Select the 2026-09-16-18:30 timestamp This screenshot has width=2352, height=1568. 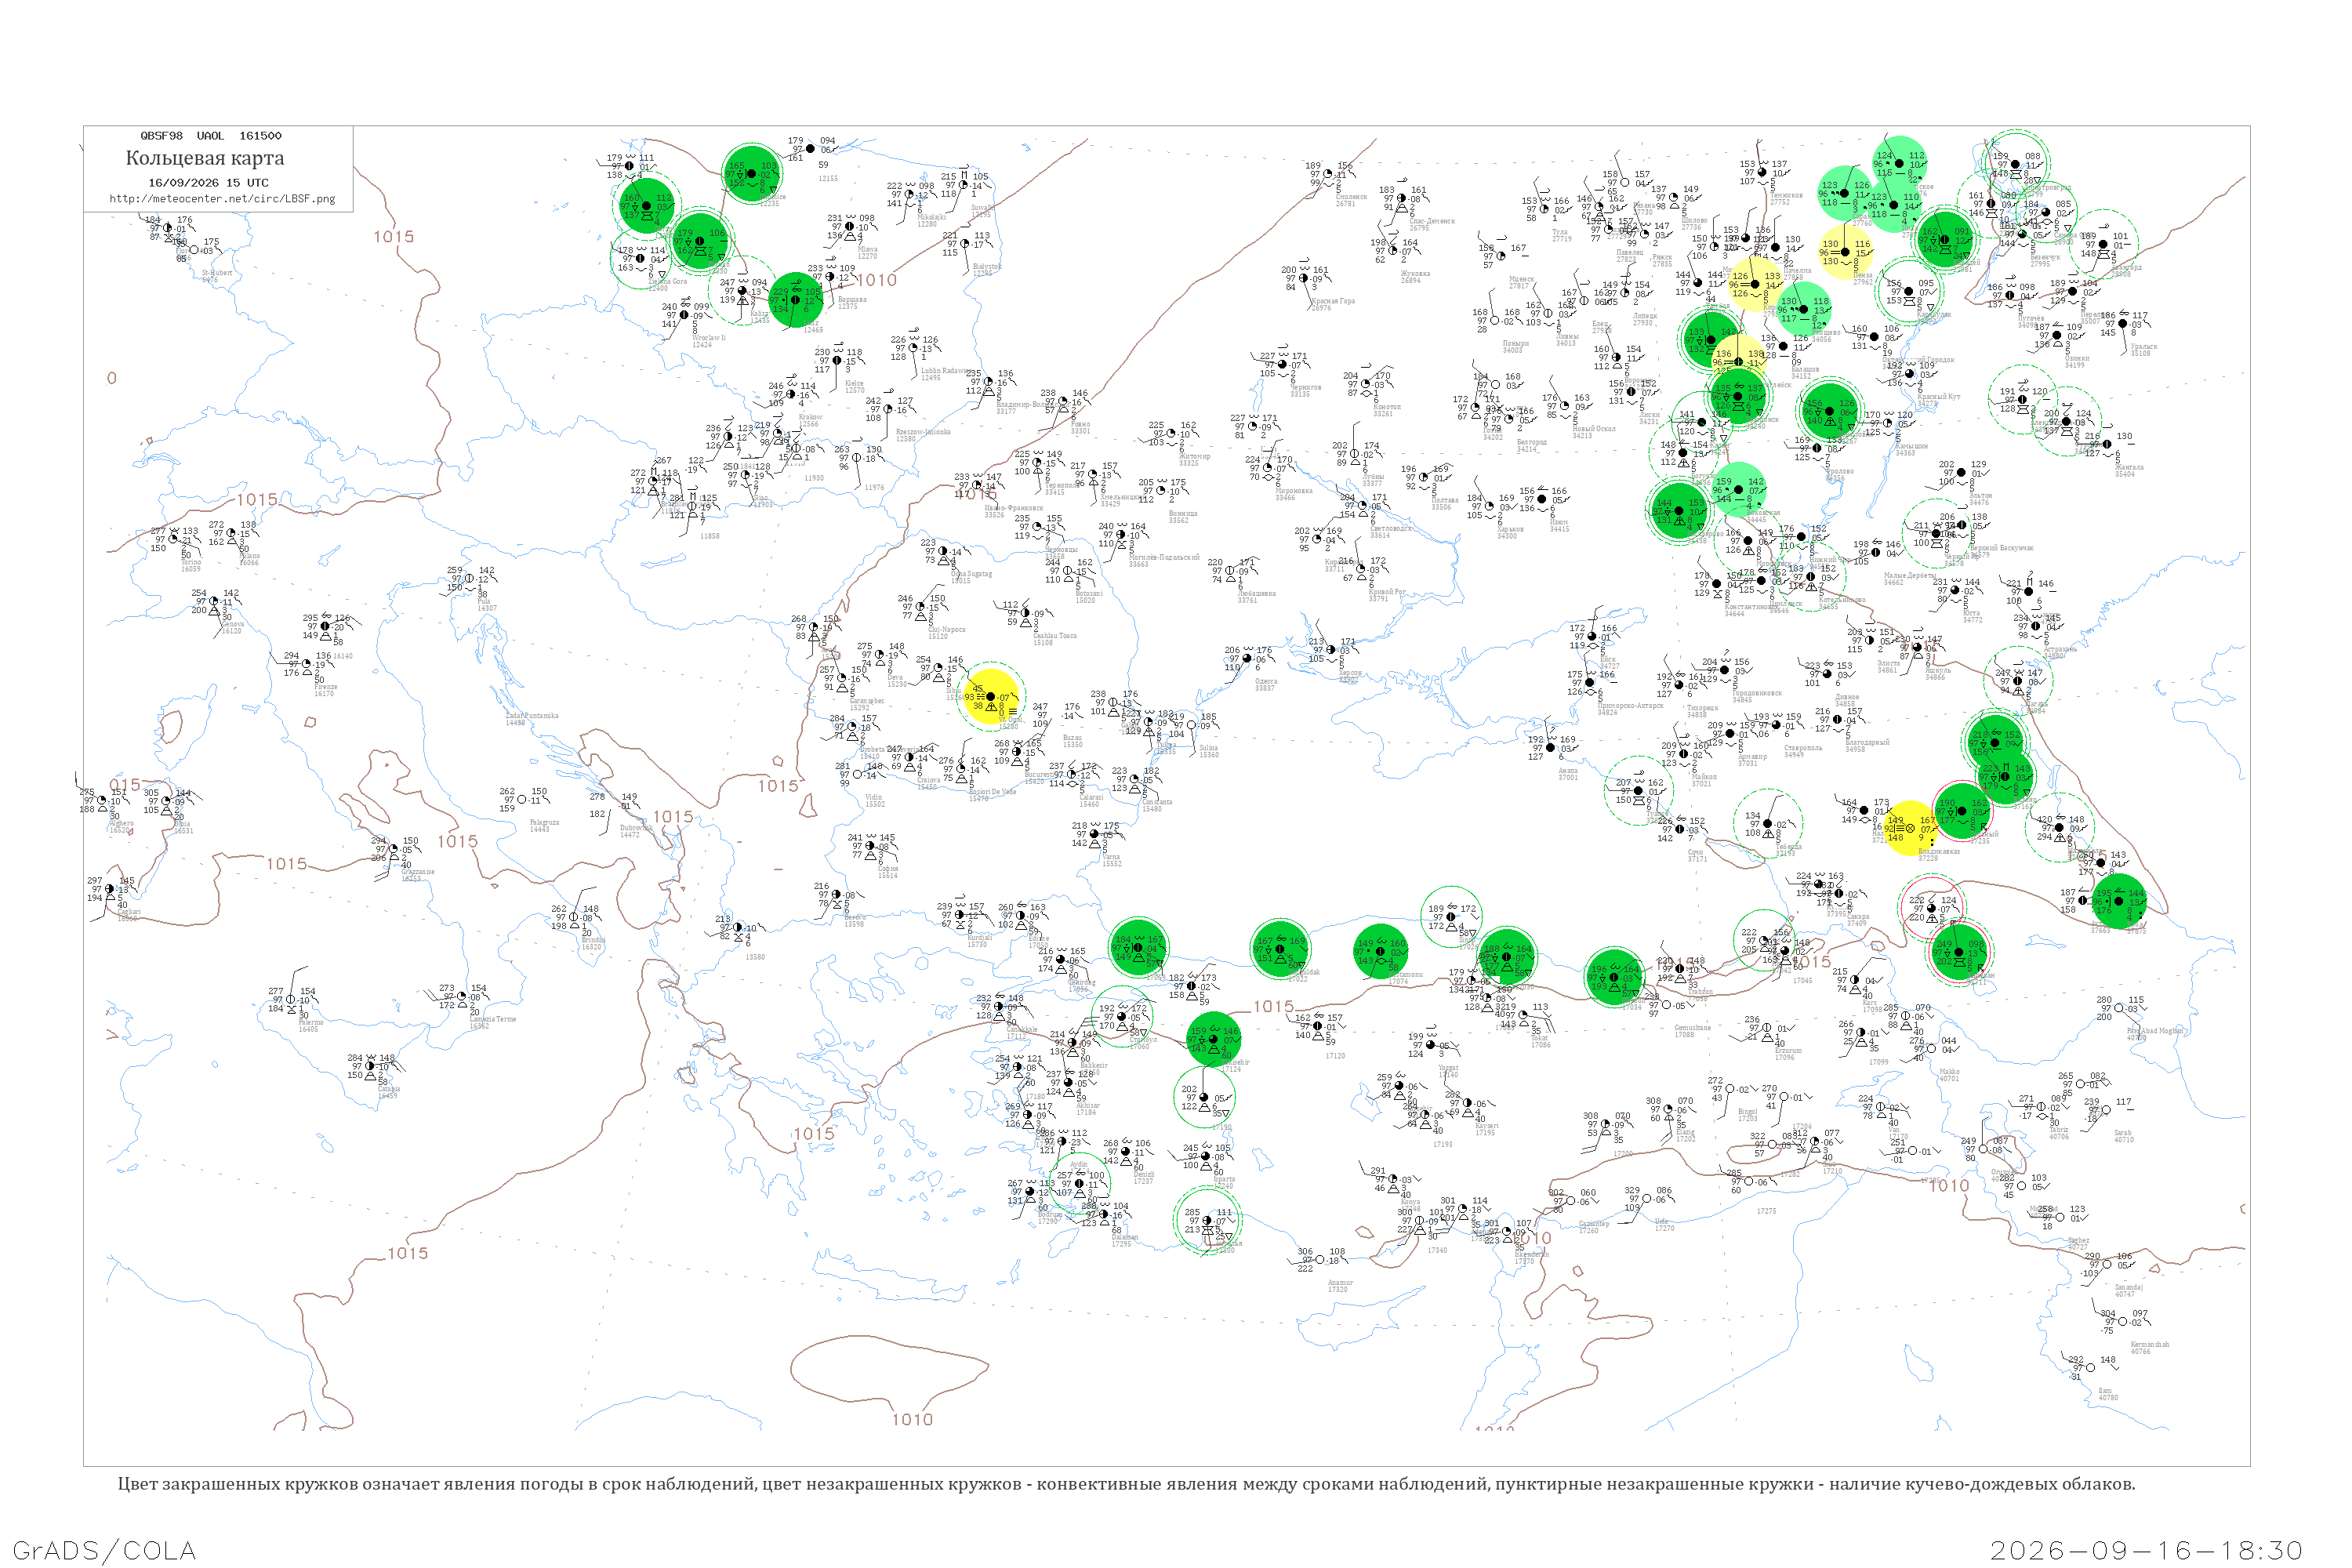[2146, 1550]
